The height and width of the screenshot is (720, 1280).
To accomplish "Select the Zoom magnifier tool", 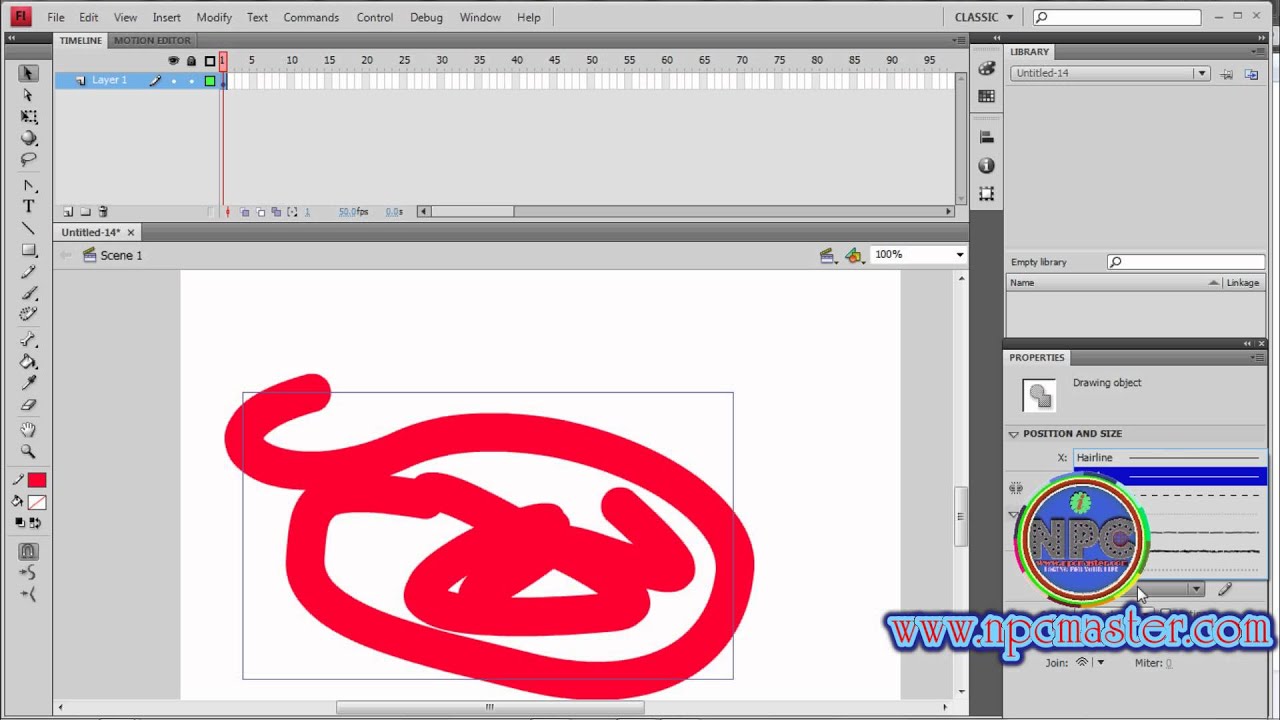I will click(28, 452).
